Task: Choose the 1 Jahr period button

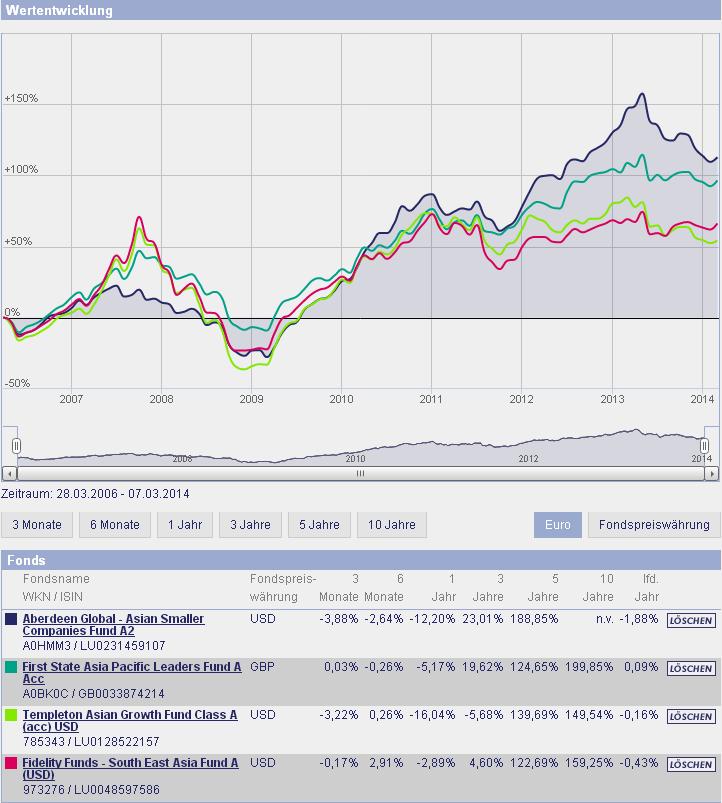Action: point(185,525)
